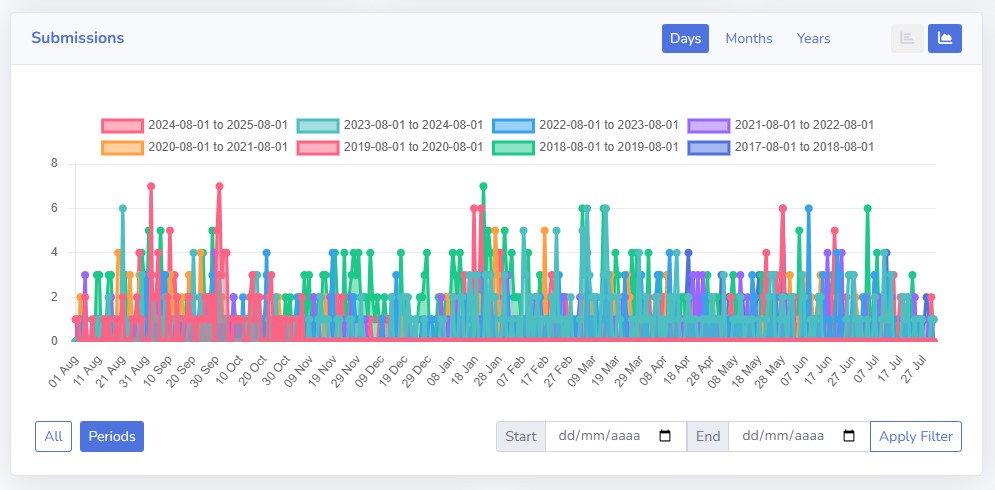Click the All button
The width and height of the screenshot is (995, 490).
(53, 437)
